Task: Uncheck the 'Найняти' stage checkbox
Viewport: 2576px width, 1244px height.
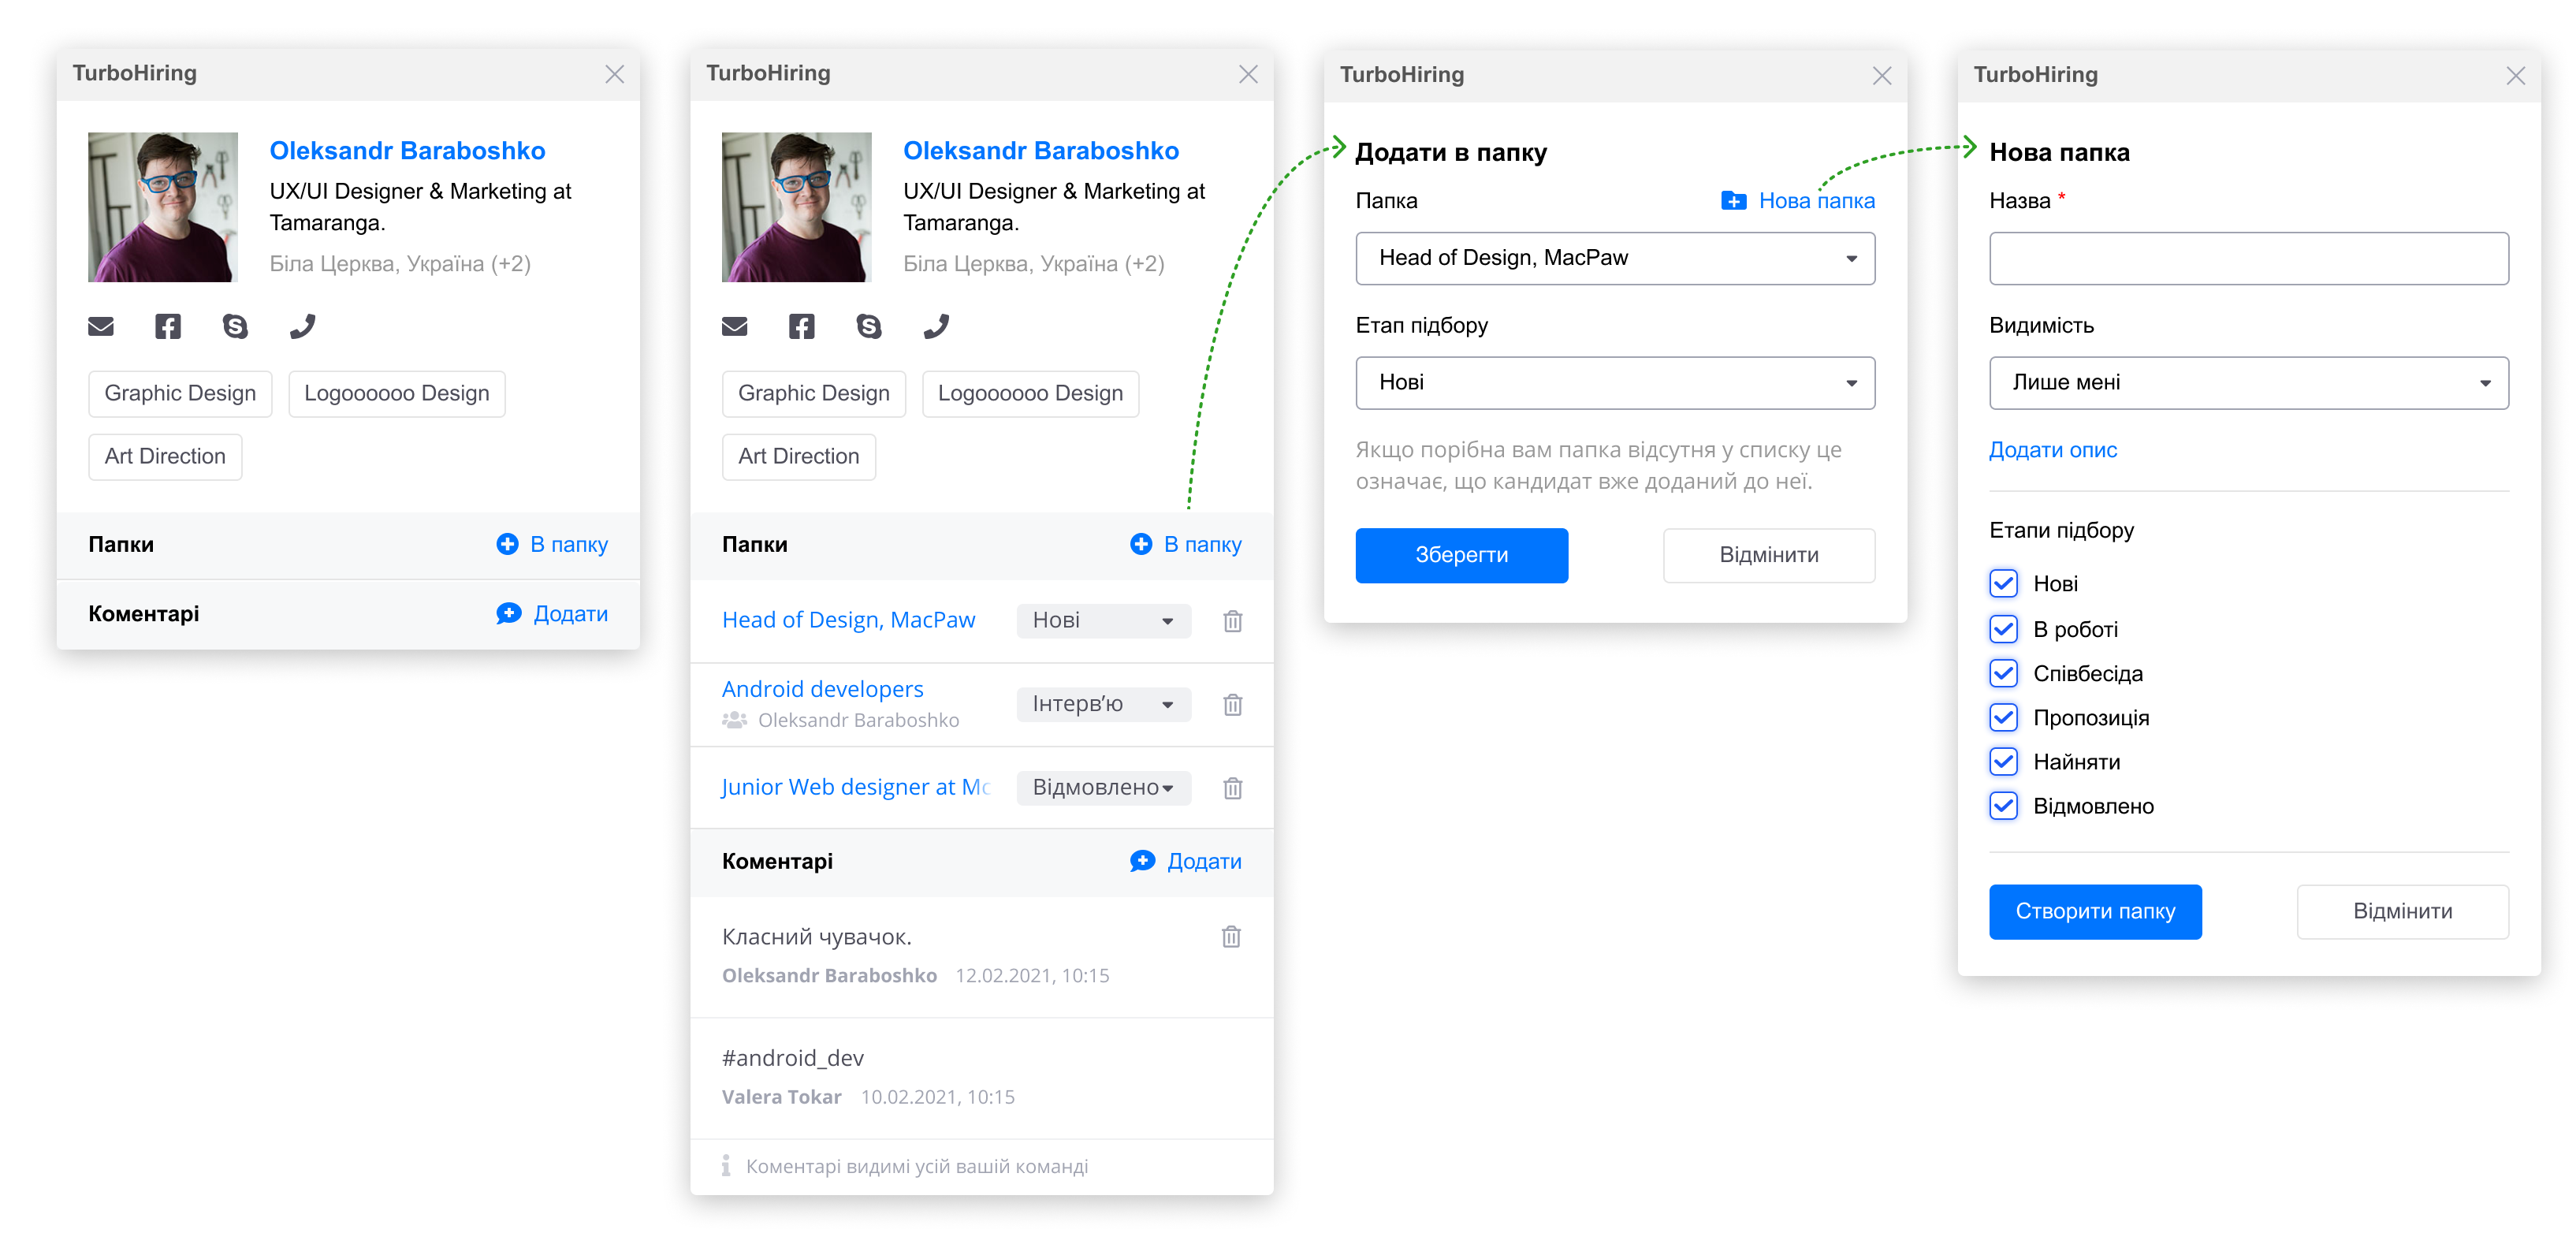Action: point(2004,761)
